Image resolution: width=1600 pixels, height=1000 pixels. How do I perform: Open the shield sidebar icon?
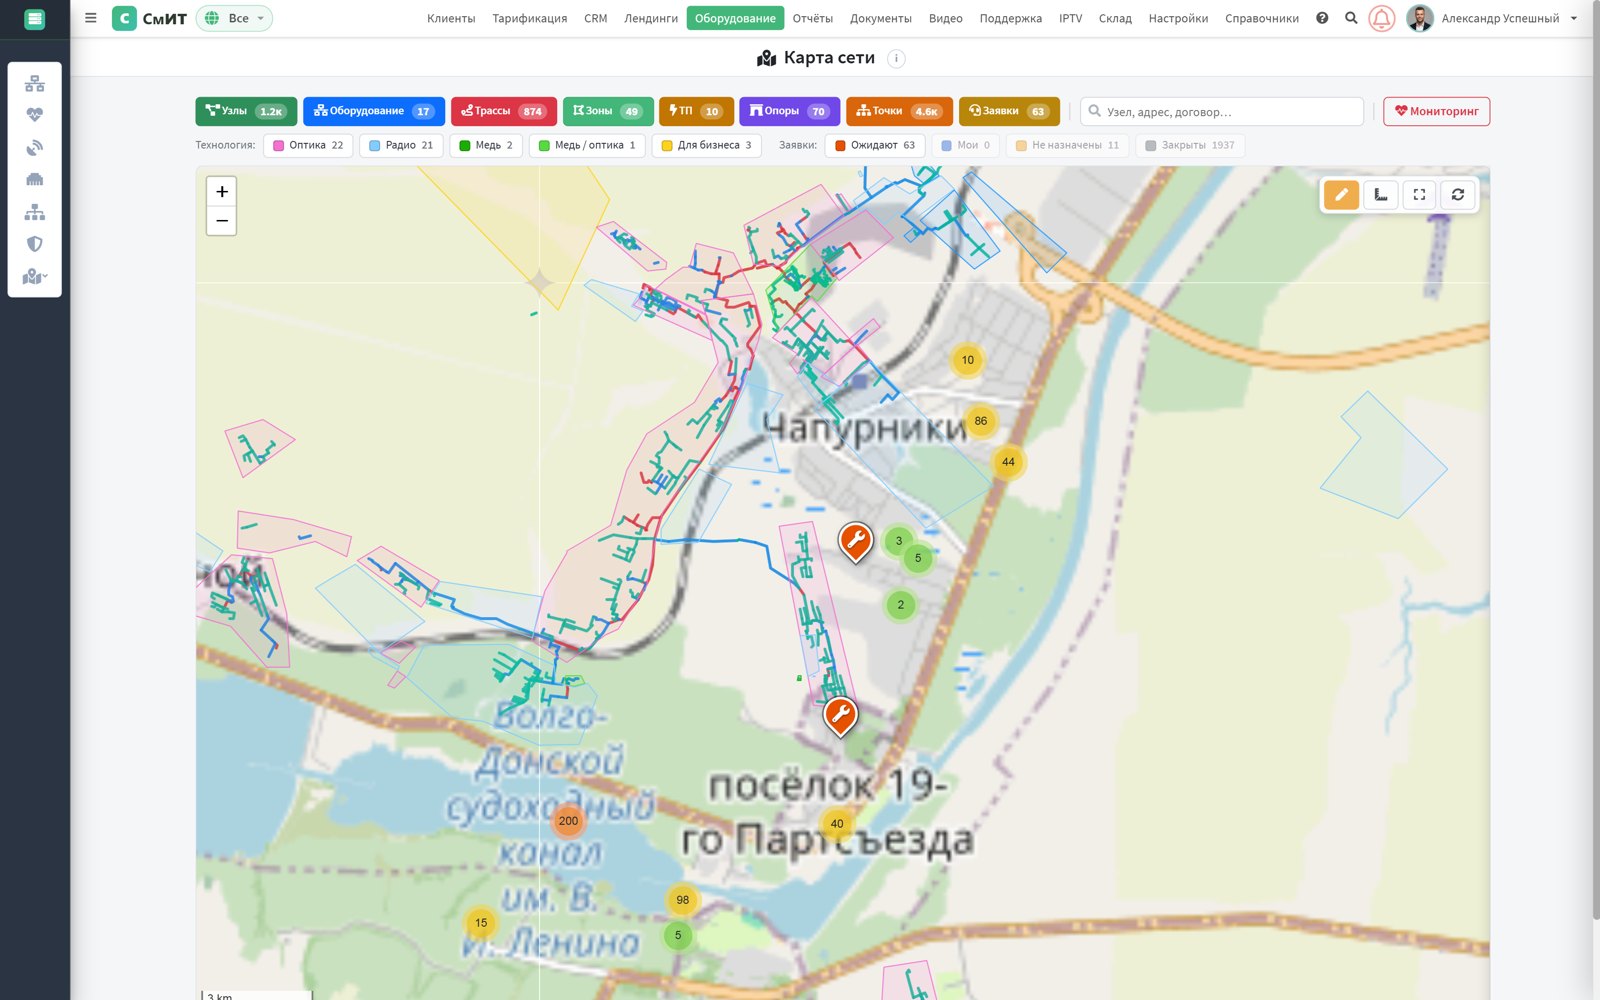click(35, 244)
